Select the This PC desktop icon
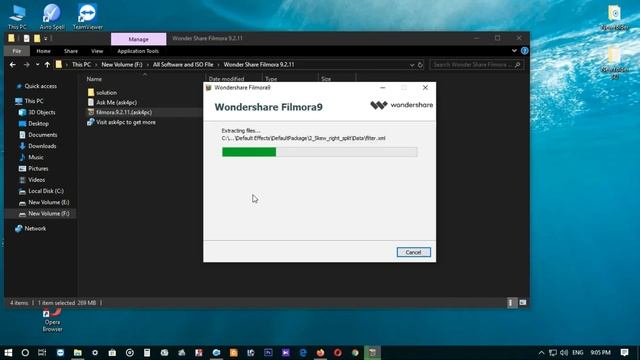The image size is (640, 360). point(17,16)
